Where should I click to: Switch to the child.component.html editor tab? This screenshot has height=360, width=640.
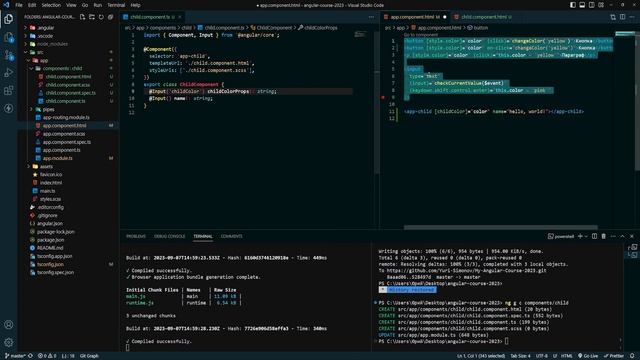coord(484,17)
